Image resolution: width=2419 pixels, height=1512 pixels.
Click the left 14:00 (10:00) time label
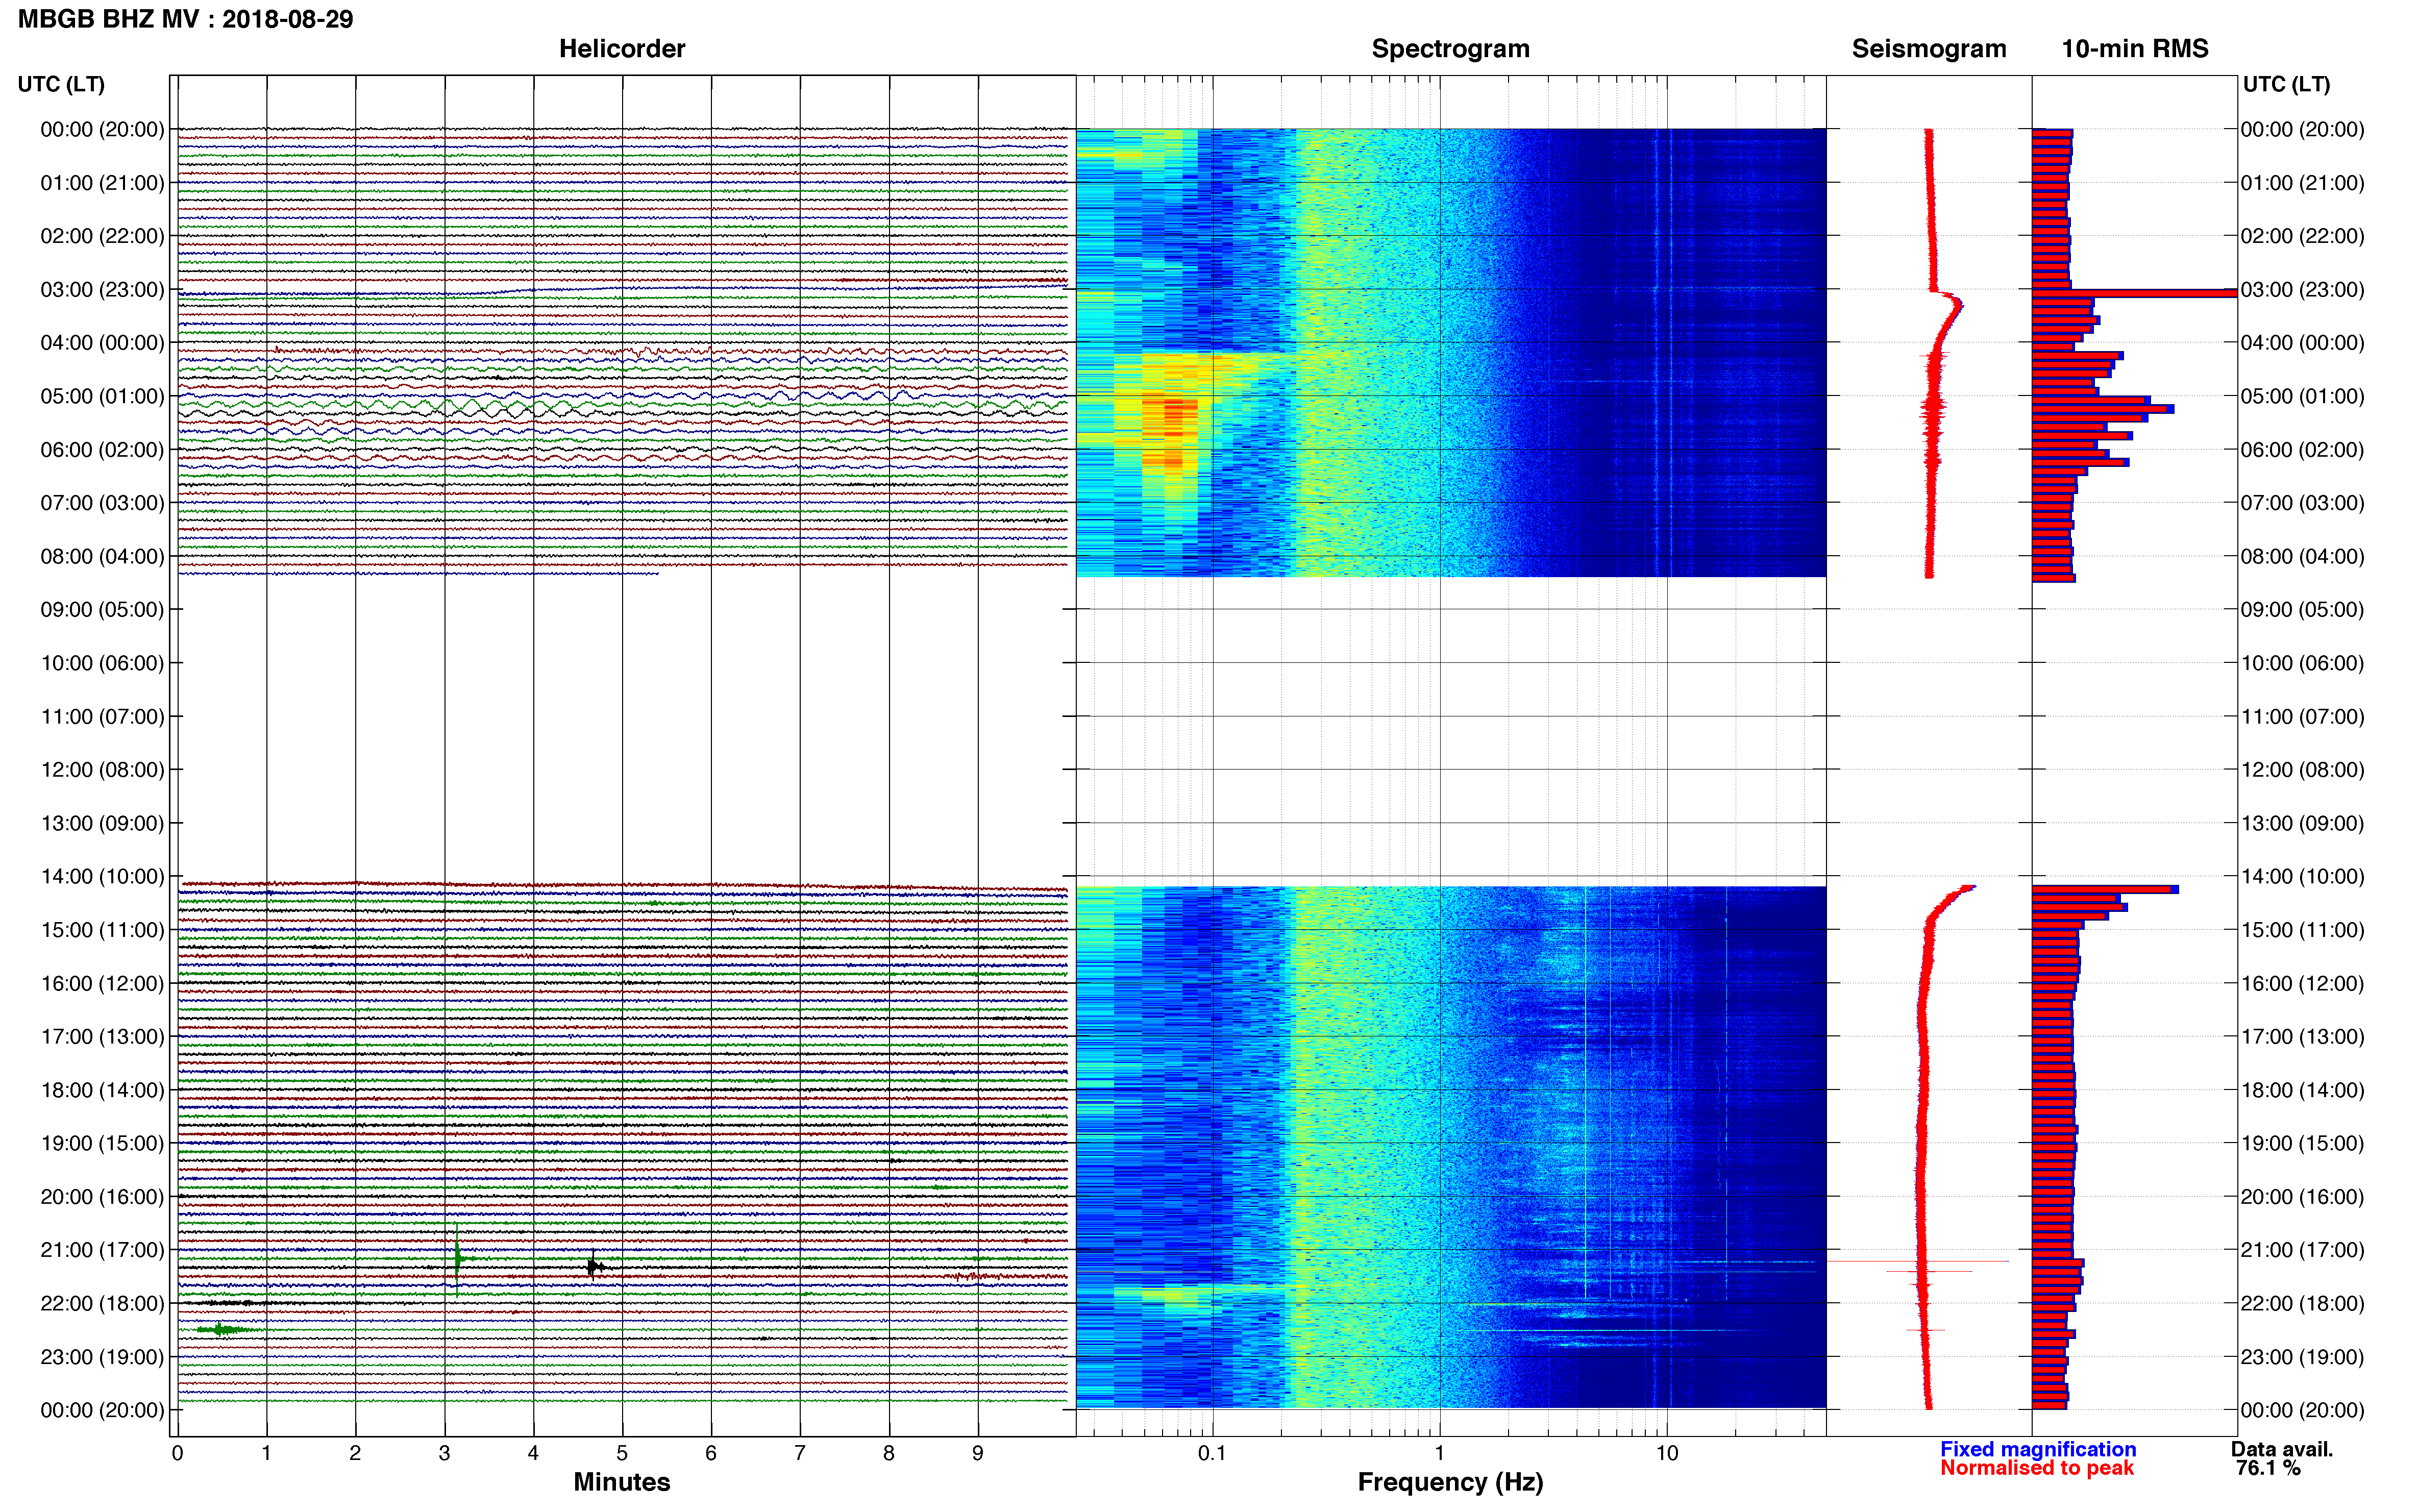point(102,877)
